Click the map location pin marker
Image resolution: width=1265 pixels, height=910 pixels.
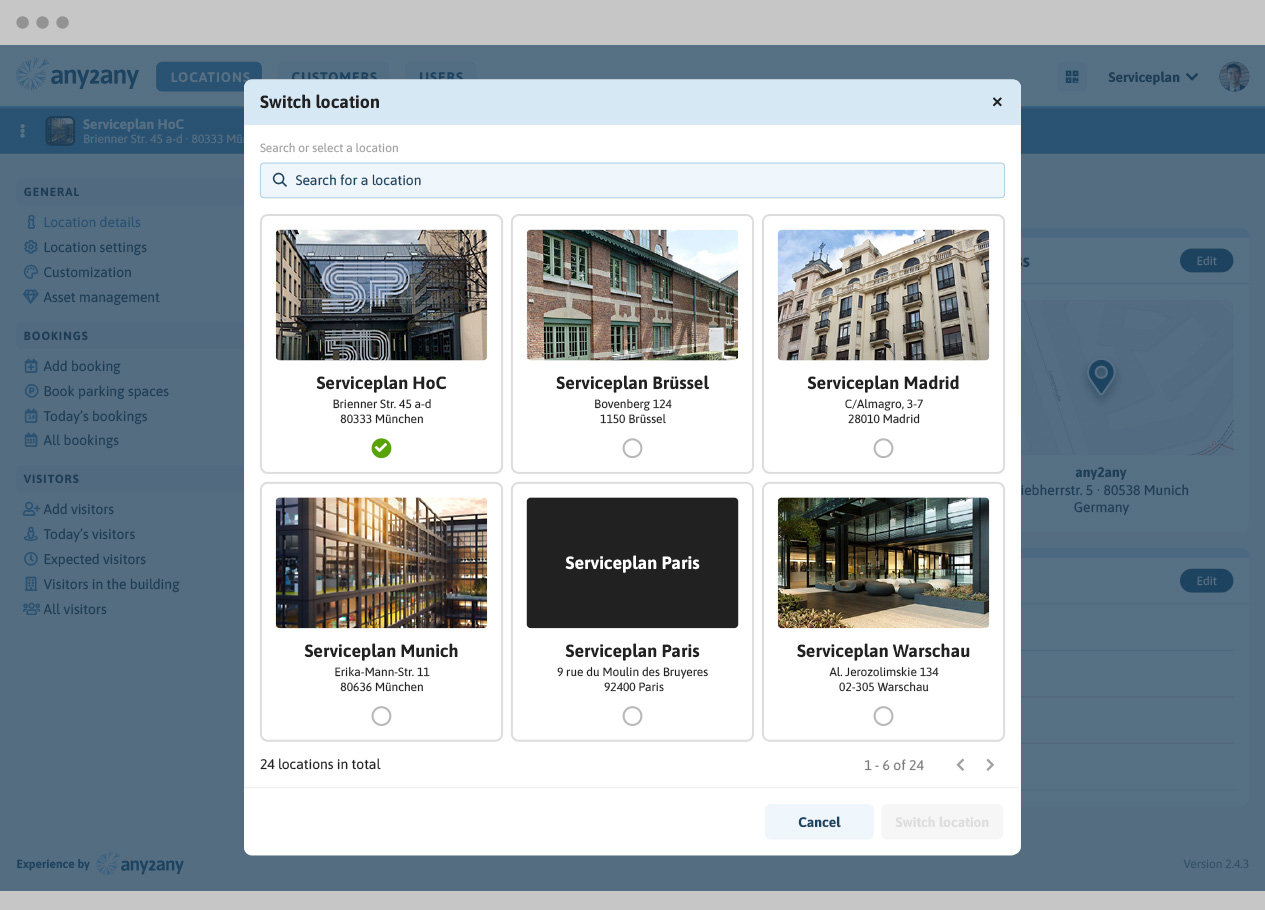tap(1101, 376)
